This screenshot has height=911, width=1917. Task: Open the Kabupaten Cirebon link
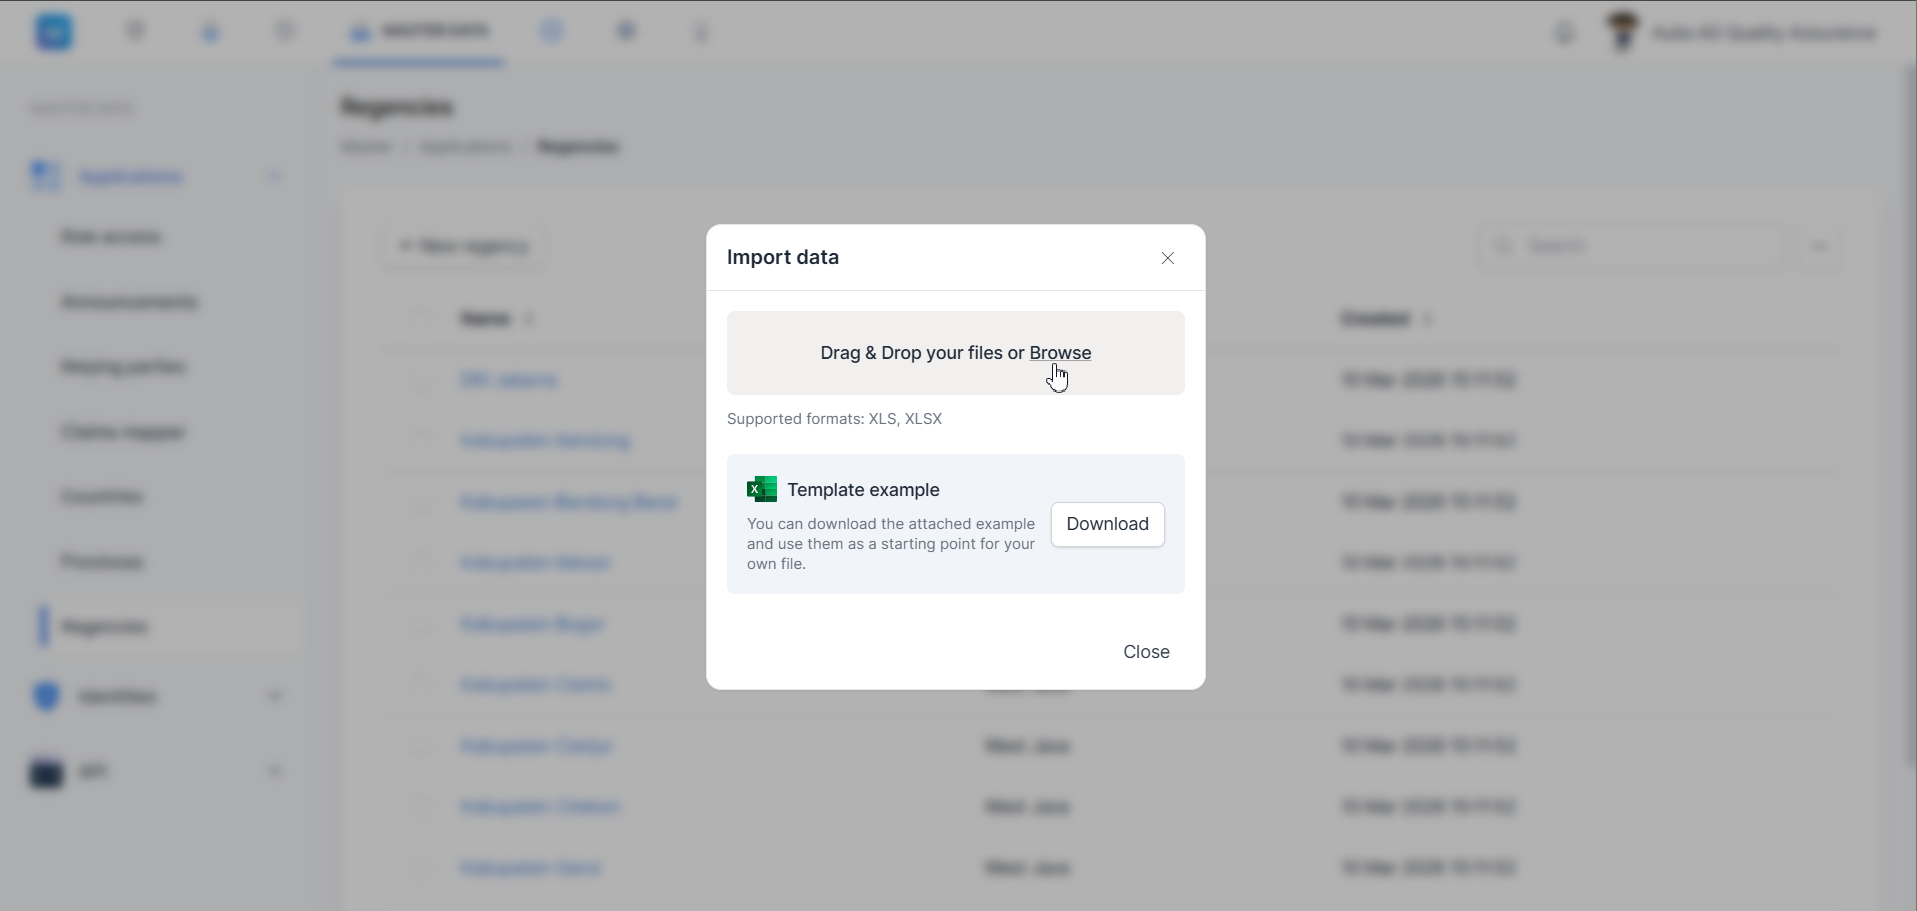click(x=540, y=807)
